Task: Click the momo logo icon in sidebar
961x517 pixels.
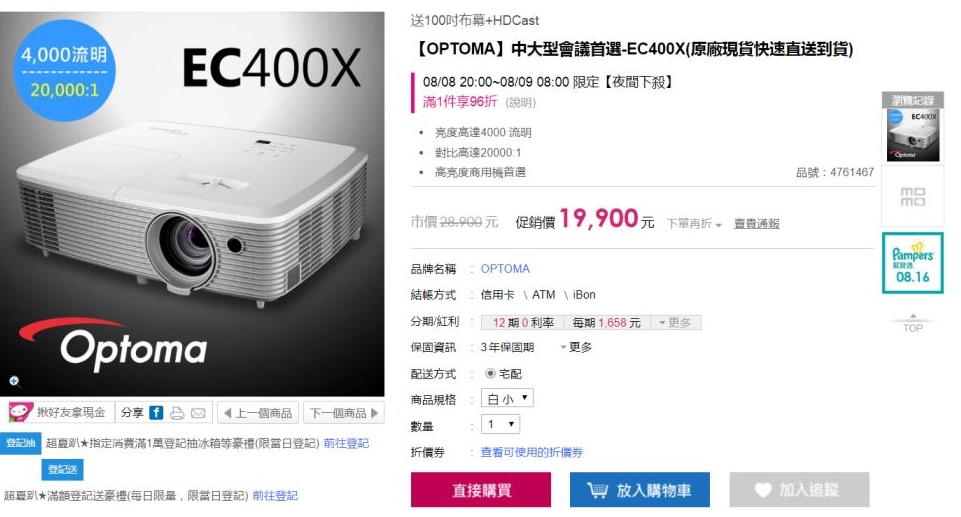Action: (913, 197)
